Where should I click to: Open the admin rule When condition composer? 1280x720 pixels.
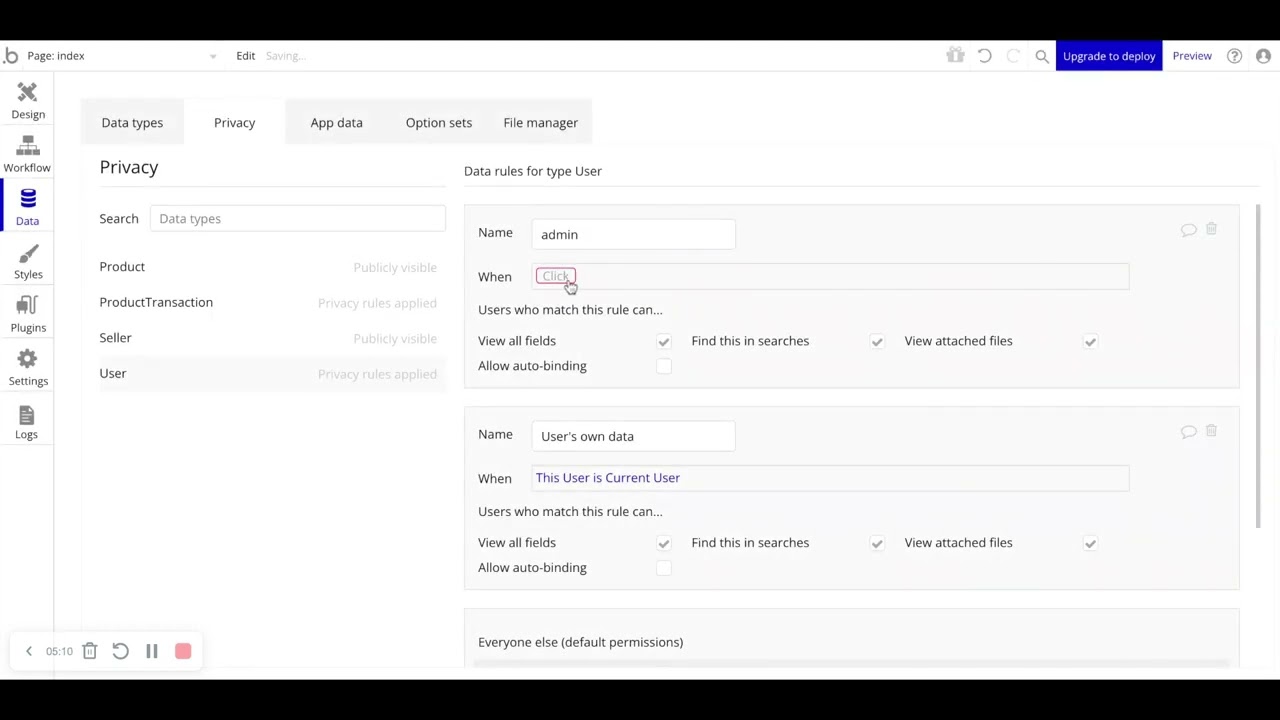pos(830,276)
